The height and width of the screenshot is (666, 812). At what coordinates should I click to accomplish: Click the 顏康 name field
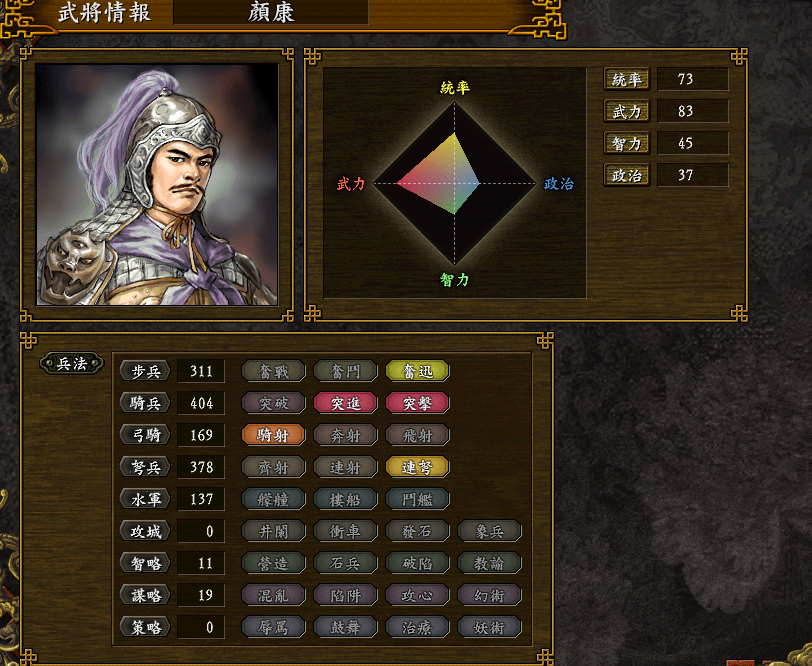click(271, 12)
